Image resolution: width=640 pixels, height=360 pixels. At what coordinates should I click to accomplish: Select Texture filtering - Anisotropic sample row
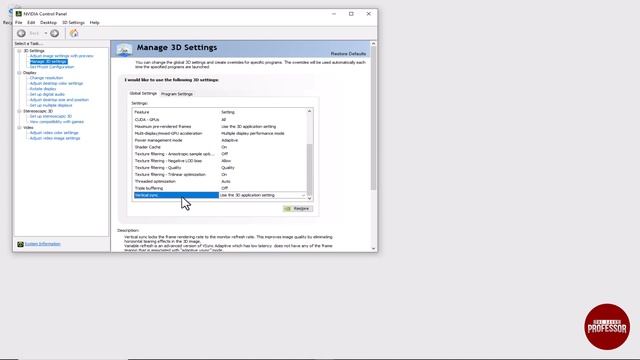(220, 154)
